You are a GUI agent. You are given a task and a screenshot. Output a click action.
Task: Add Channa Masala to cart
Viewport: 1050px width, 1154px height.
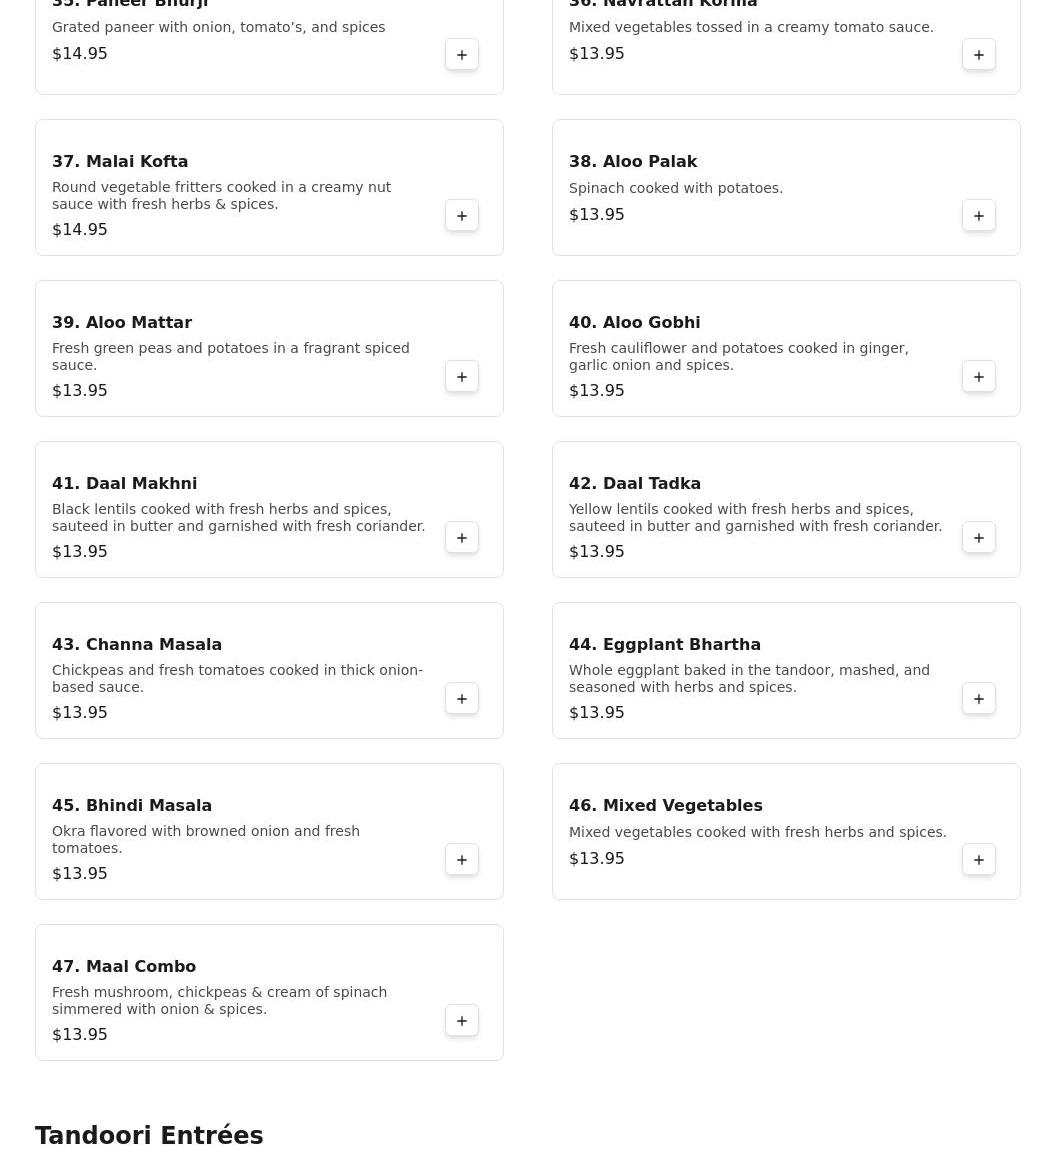tap(462, 699)
